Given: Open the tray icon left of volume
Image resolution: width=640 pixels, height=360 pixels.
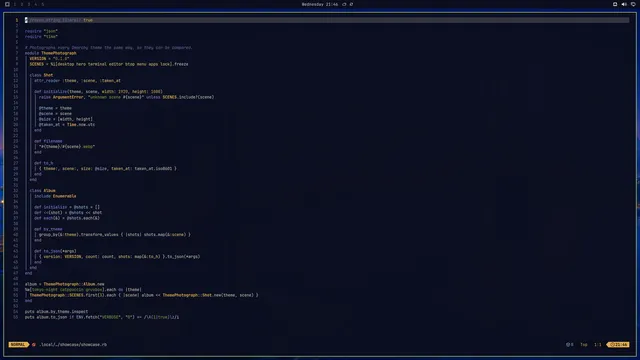Looking at the screenshot, I should coord(615,4).
